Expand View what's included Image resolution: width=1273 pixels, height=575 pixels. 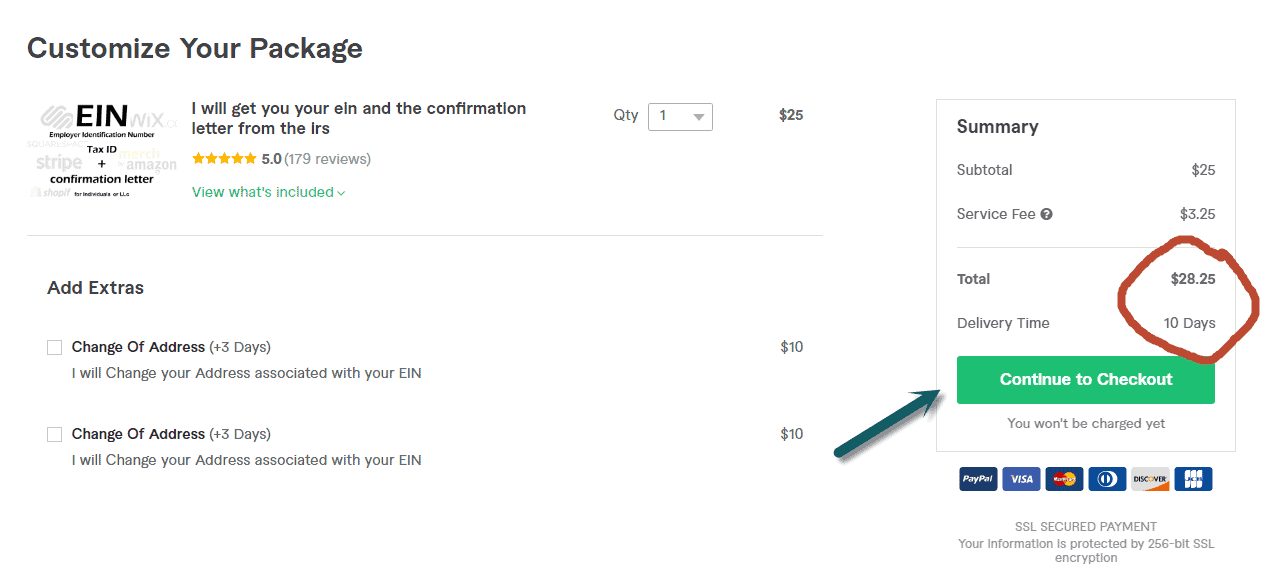[x=268, y=192]
